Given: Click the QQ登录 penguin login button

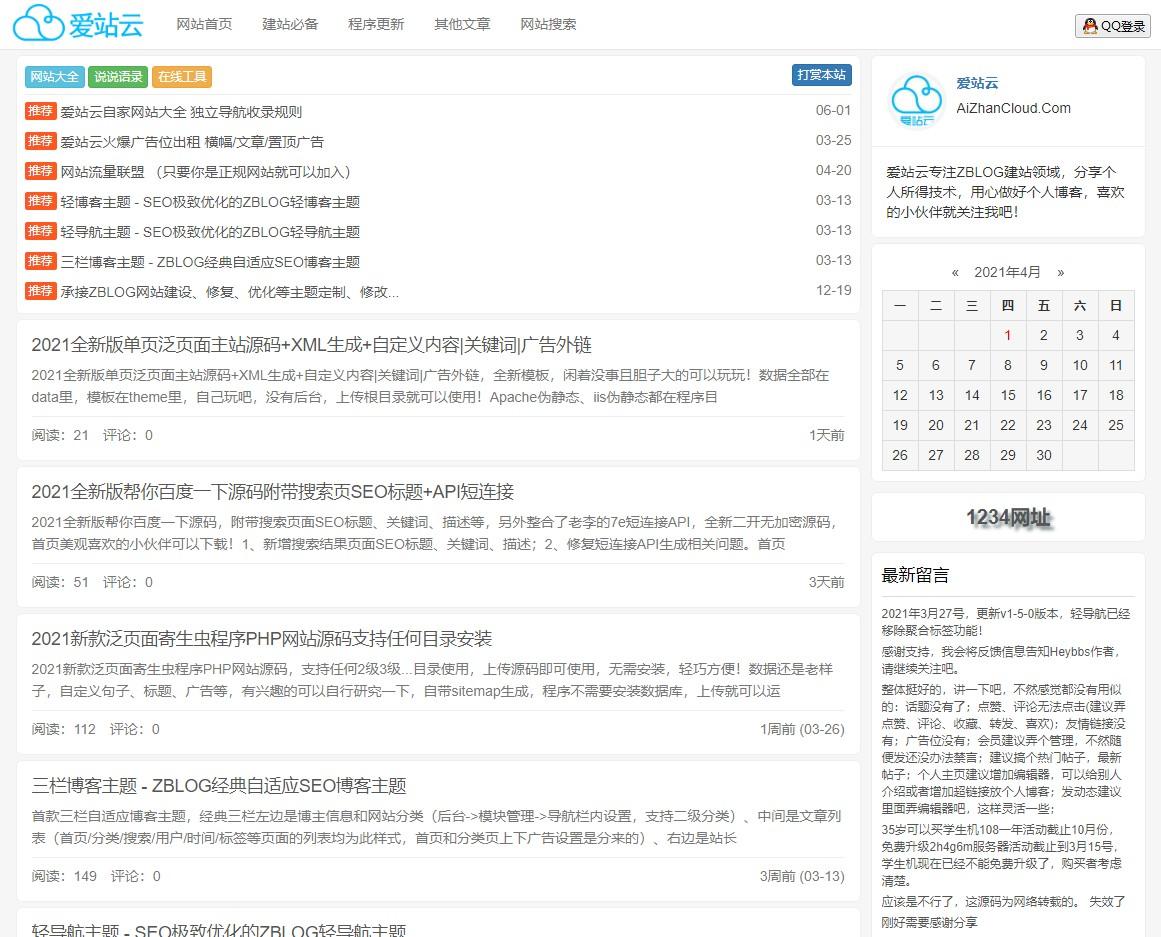Looking at the screenshot, I should click(x=1112, y=26).
